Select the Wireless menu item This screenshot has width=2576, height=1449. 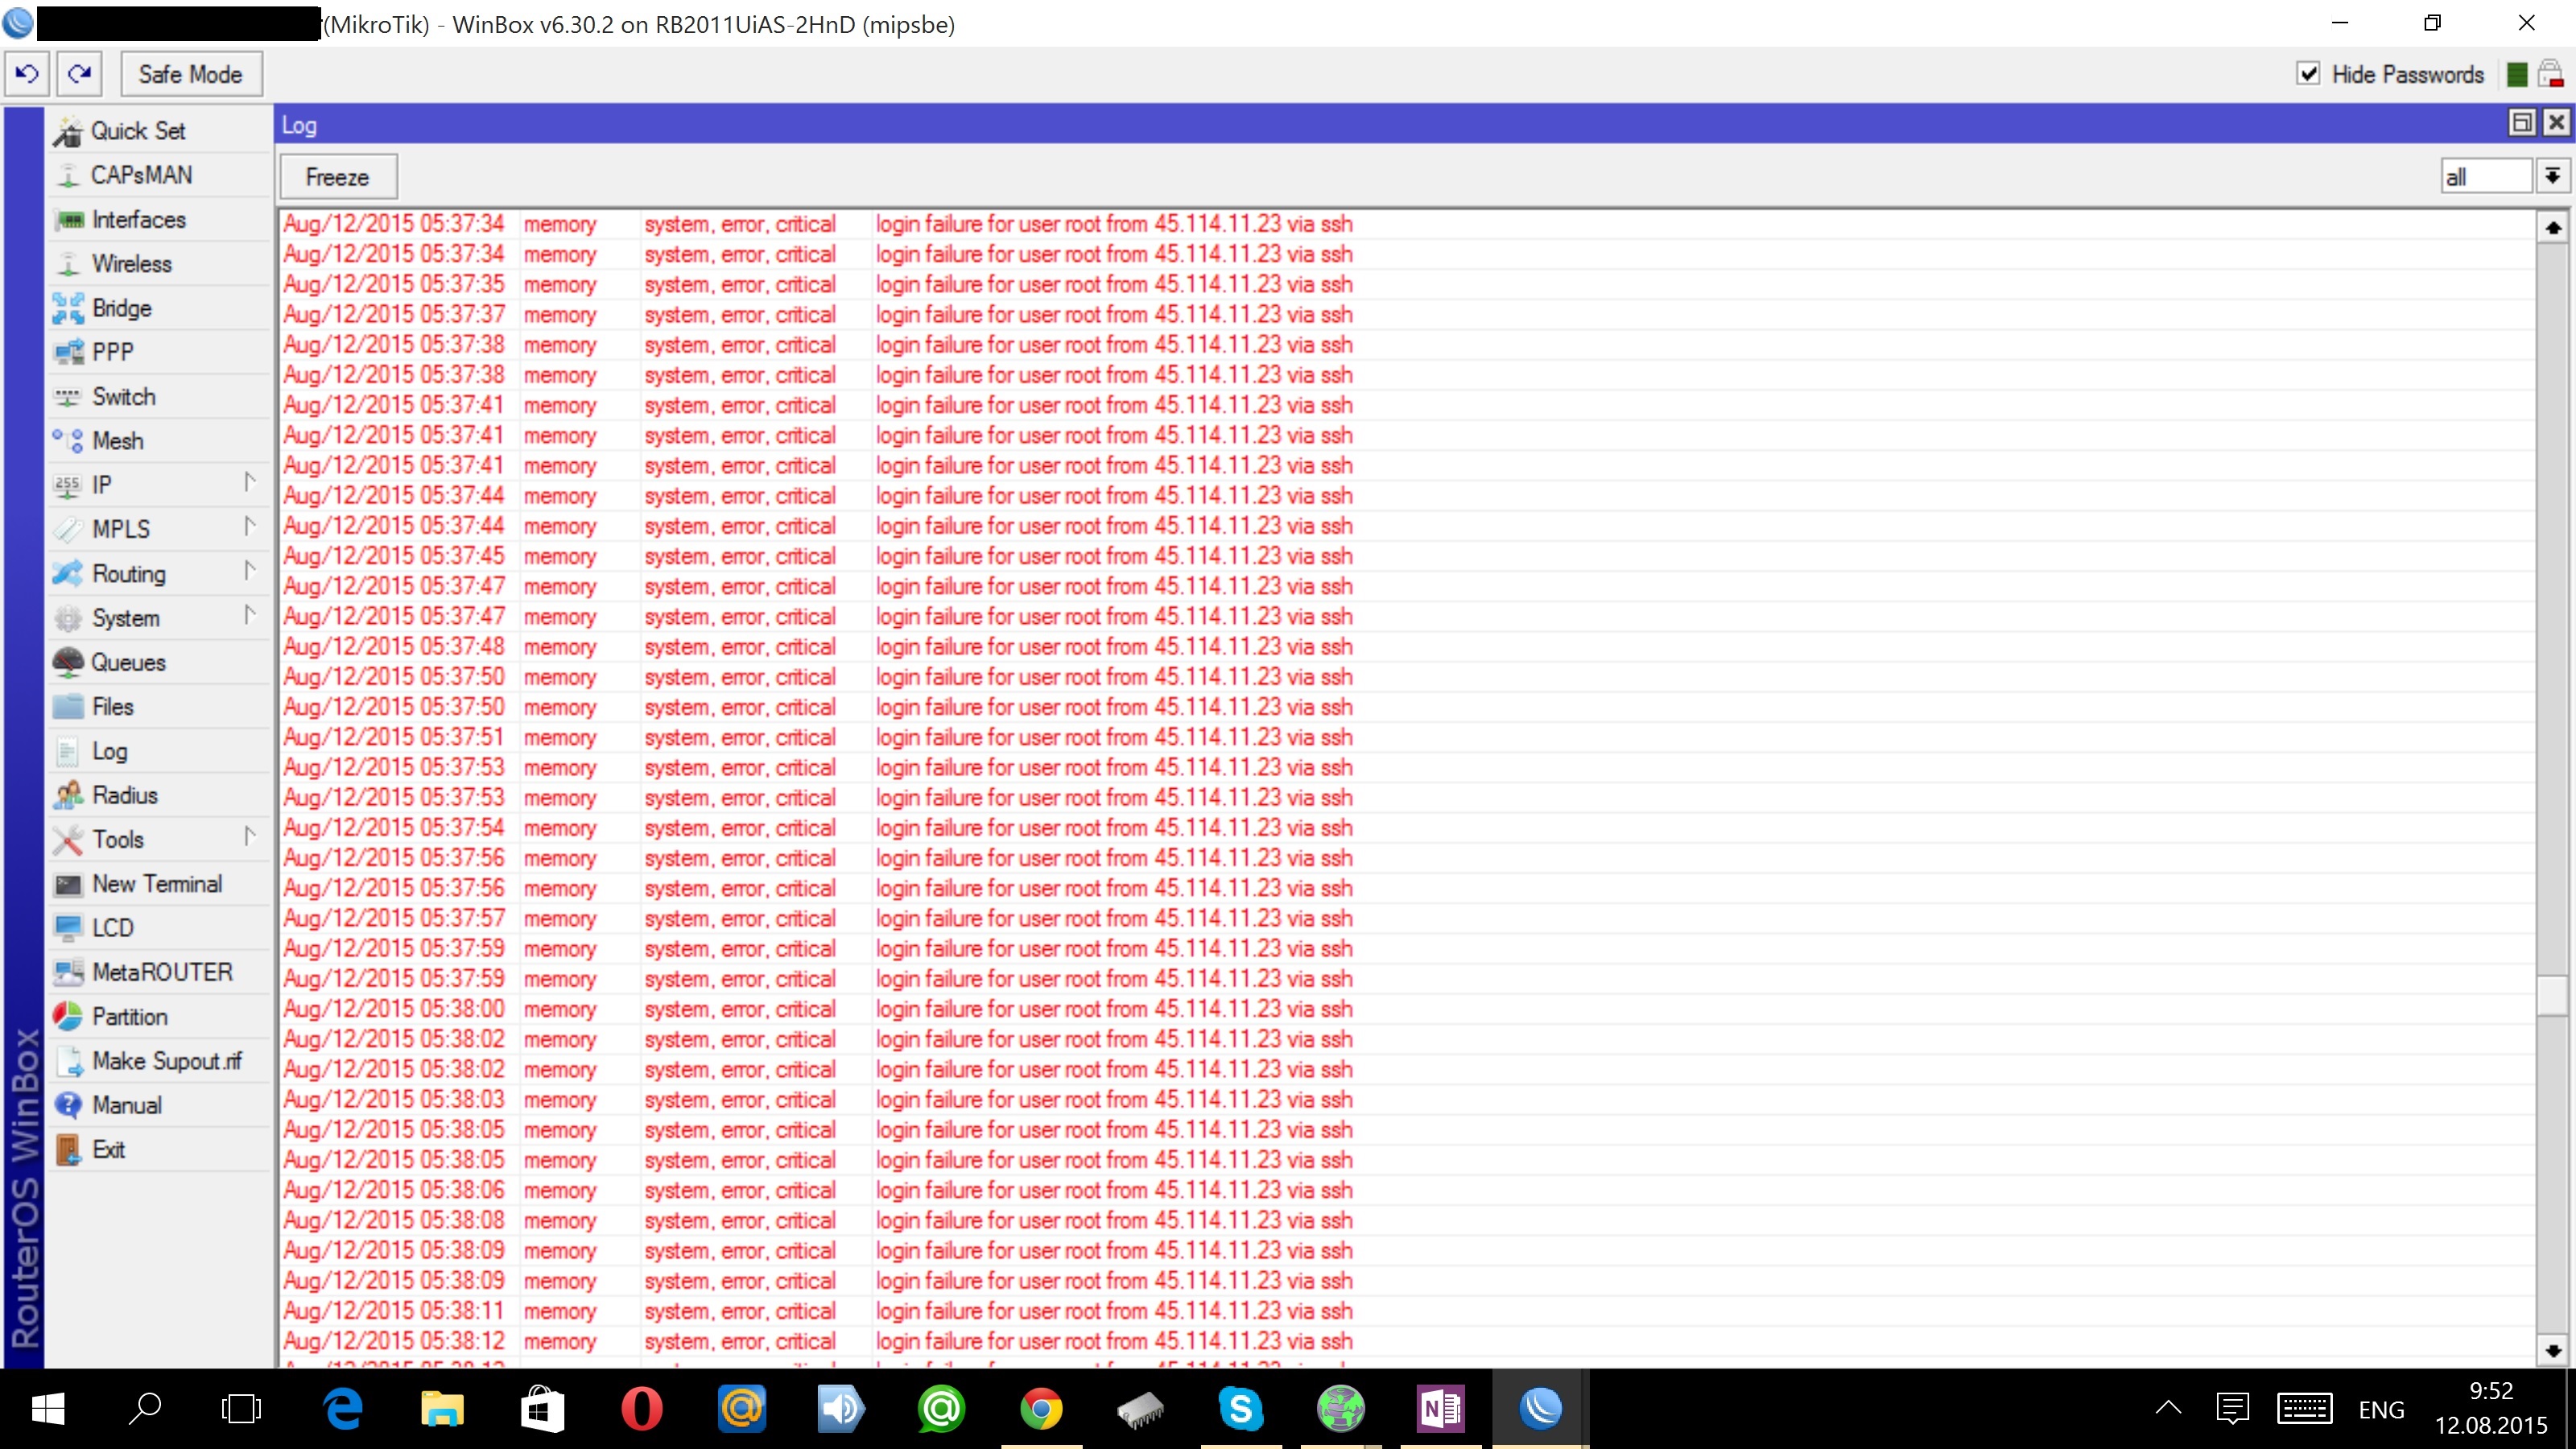131,264
